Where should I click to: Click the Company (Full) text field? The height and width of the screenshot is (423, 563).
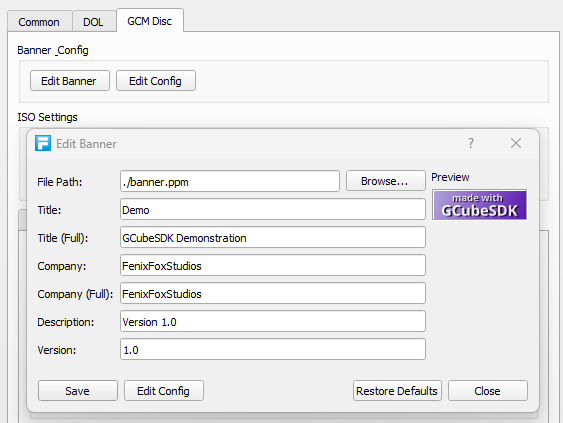pos(273,293)
